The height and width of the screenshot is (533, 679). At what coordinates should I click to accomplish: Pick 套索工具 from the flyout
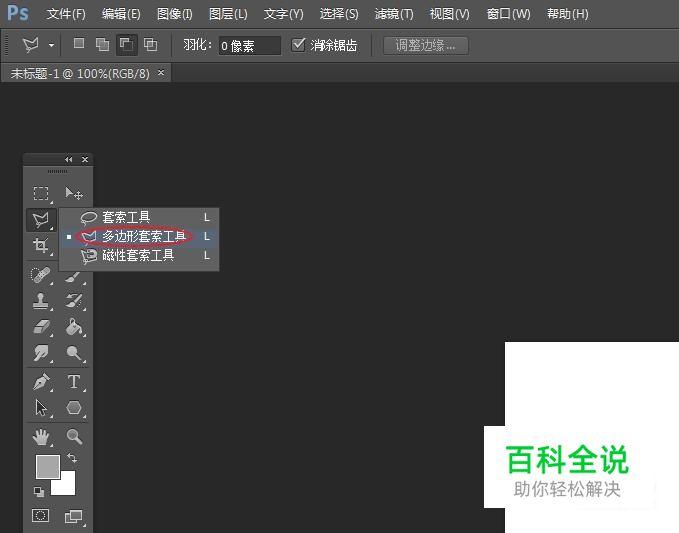tap(139, 217)
